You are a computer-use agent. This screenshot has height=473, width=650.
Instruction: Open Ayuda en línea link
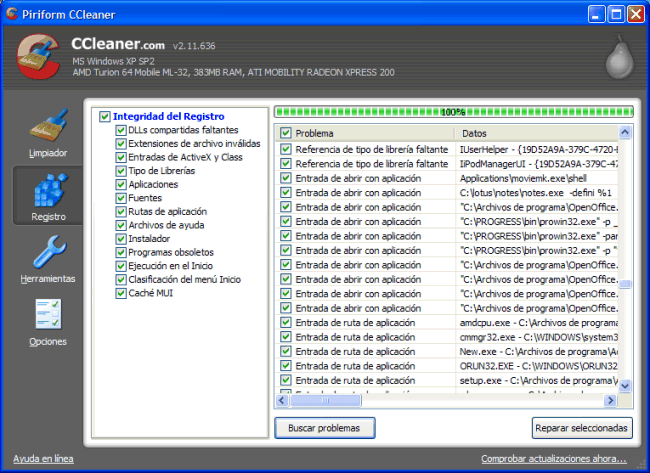coord(43,459)
